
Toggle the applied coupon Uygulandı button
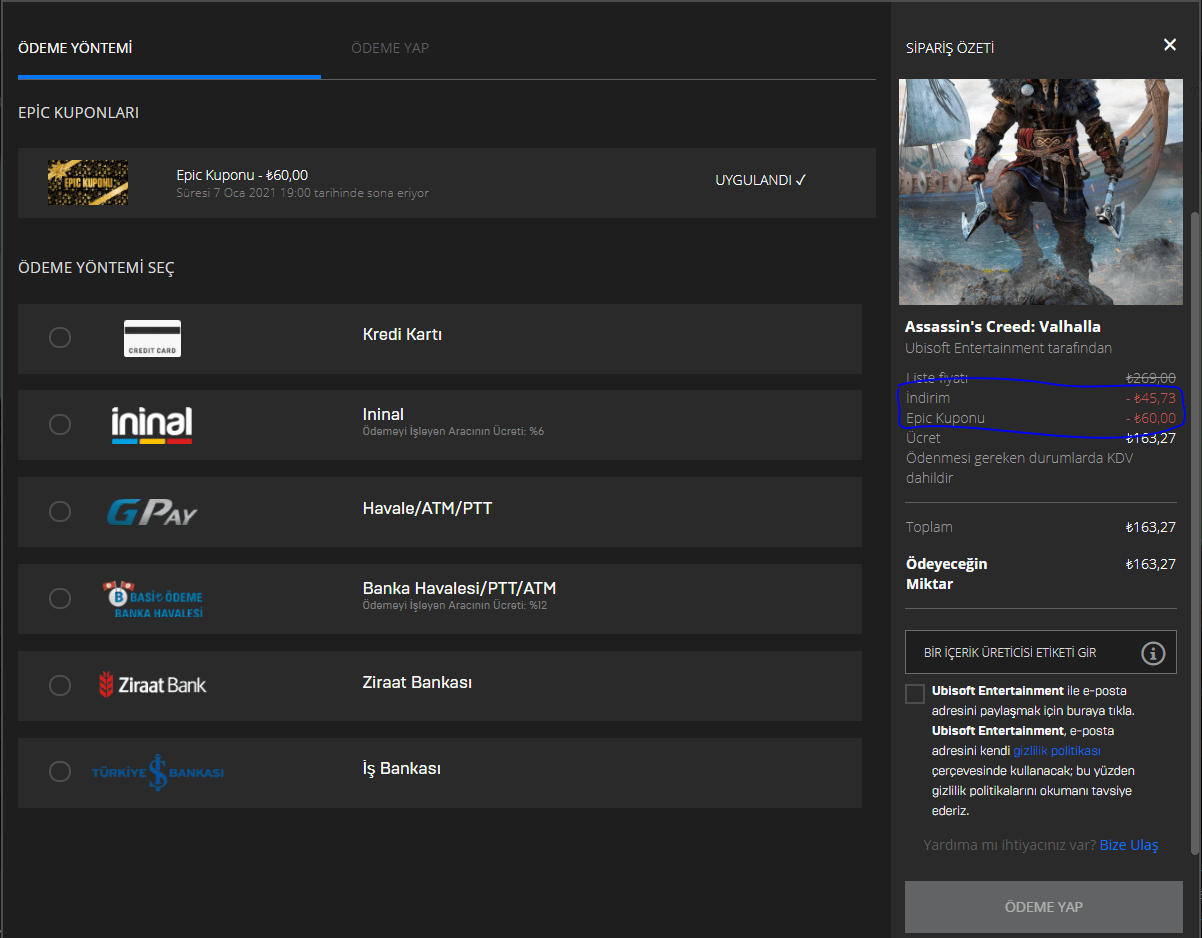point(761,181)
